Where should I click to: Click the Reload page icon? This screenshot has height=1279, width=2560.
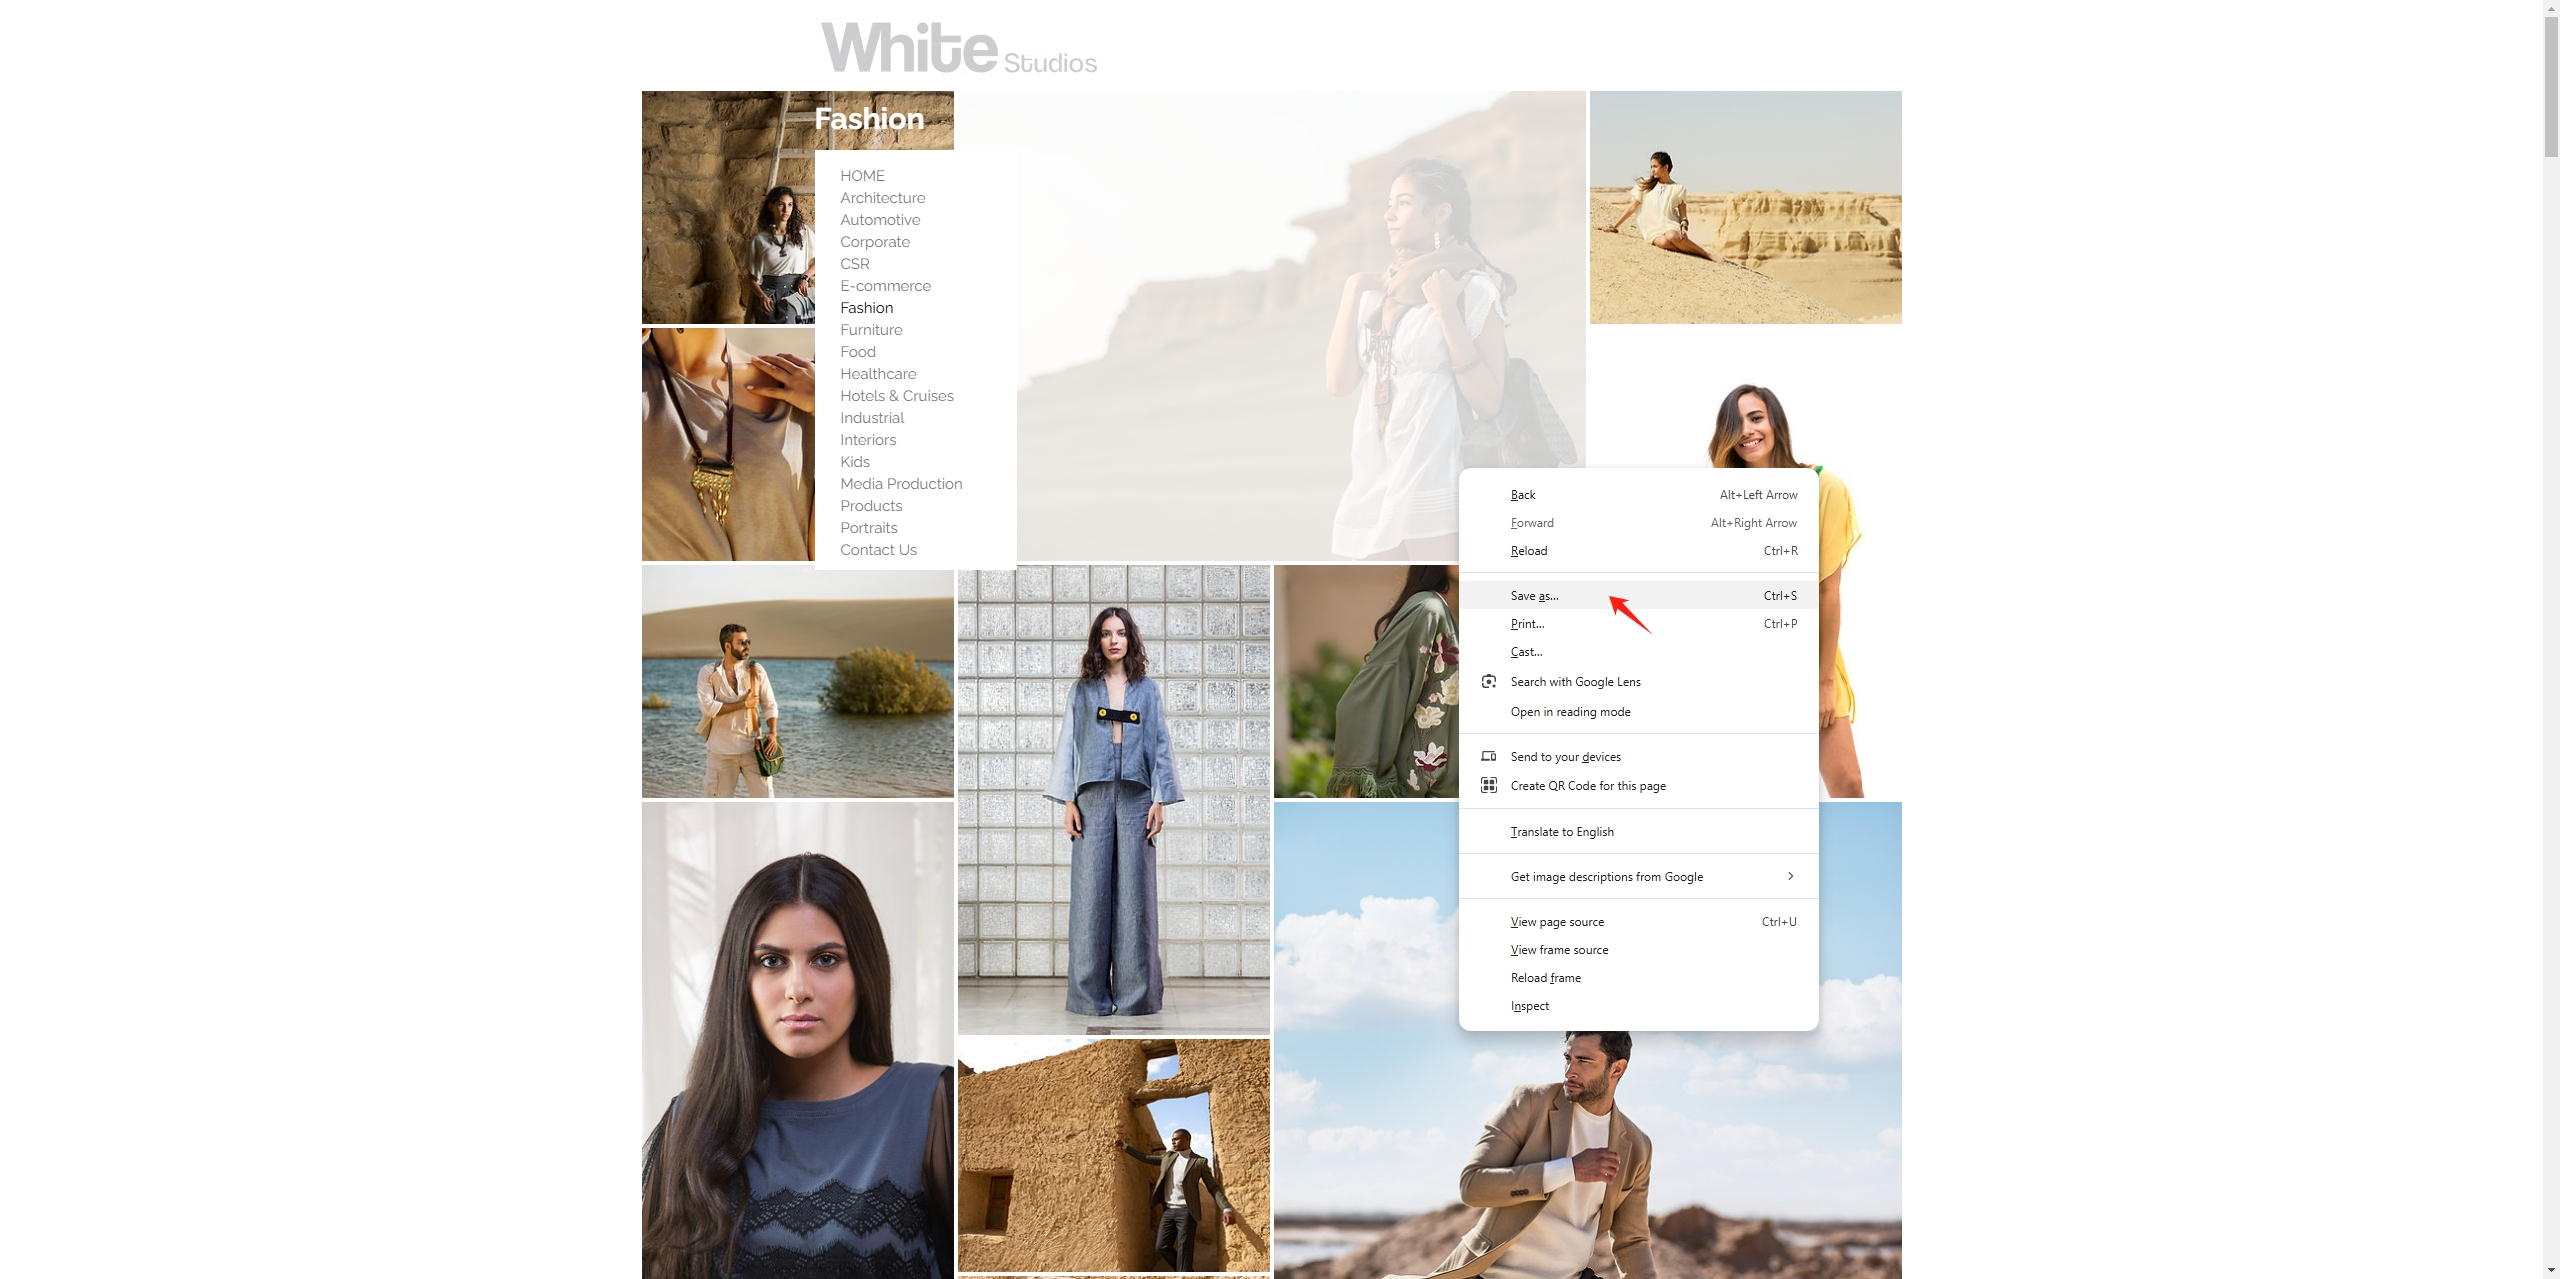click(1527, 550)
